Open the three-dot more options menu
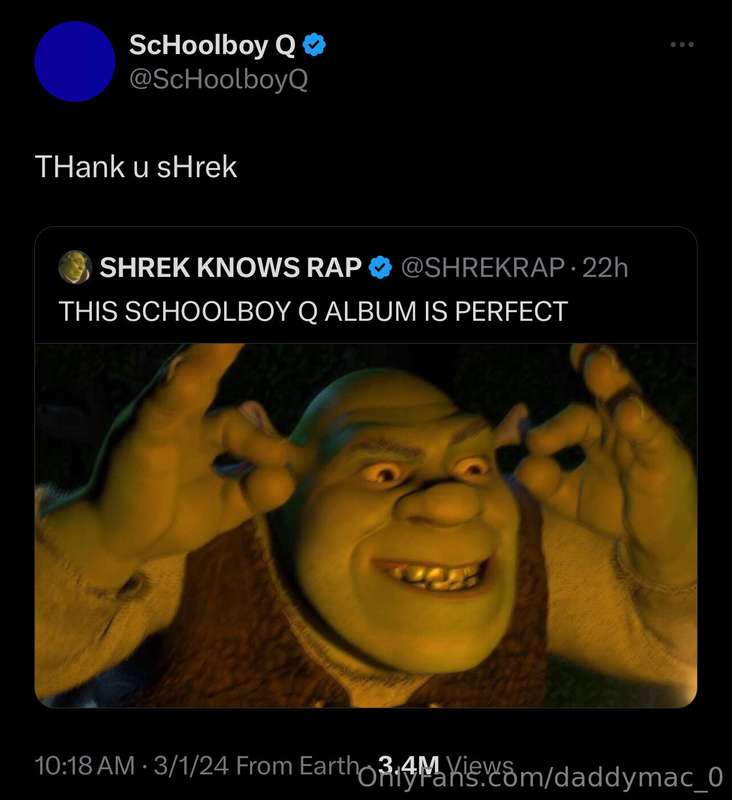Image resolution: width=732 pixels, height=800 pixels. click(681, 44)
